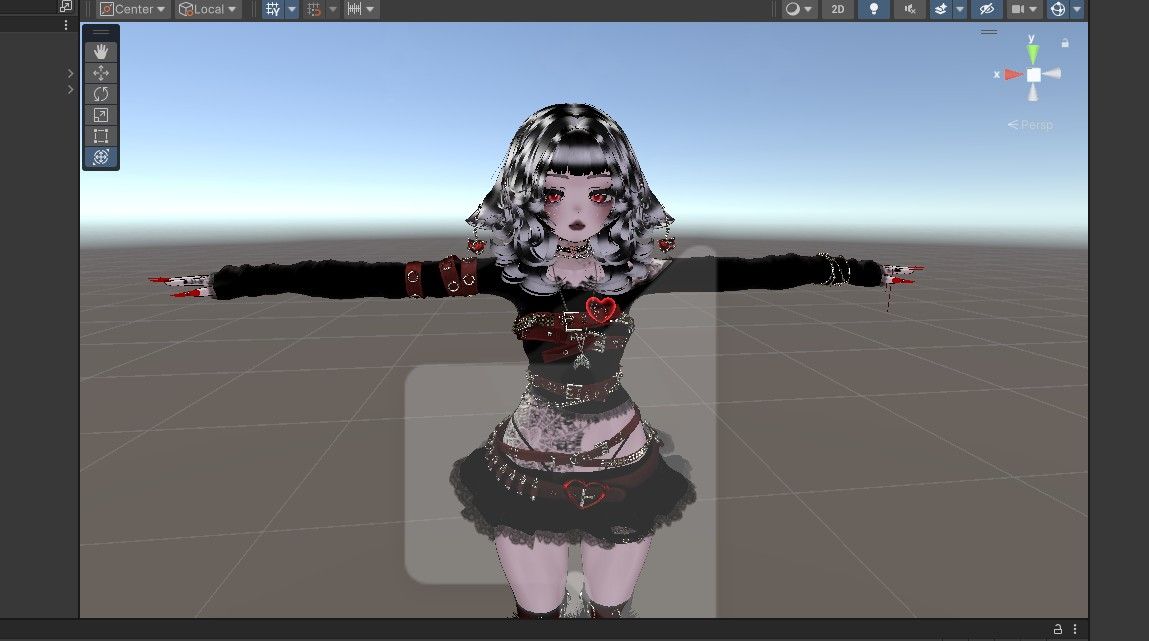
Task: Open the grid visibility settings dropdown arrow
Action: click(x=292, y=10)
